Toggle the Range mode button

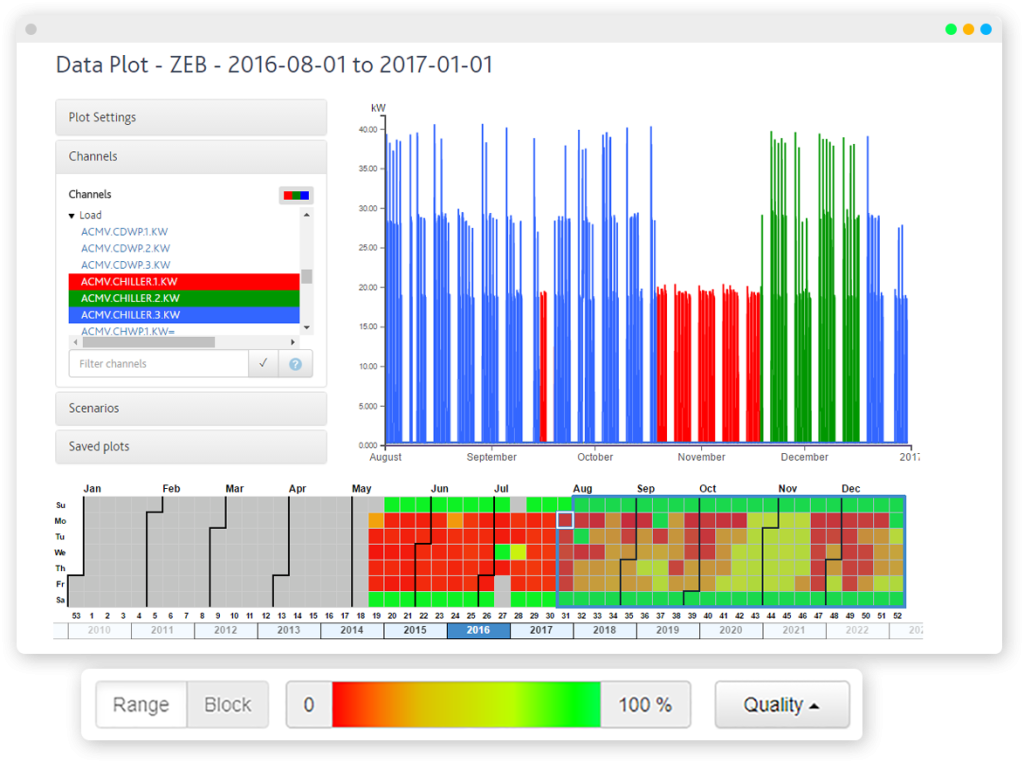coord(141,705)
